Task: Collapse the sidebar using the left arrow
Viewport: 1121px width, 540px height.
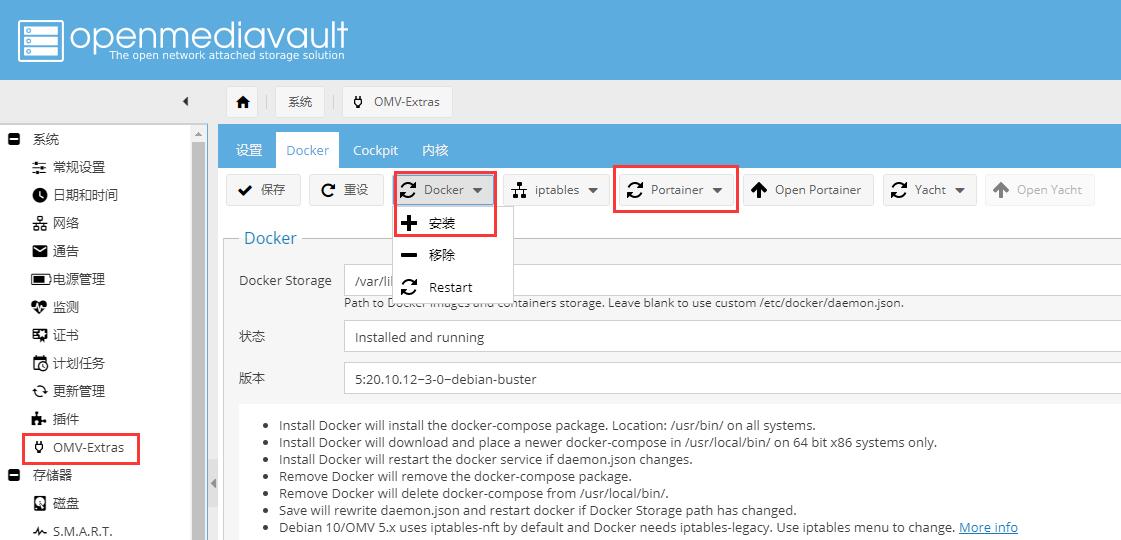Action: [185, 101]
